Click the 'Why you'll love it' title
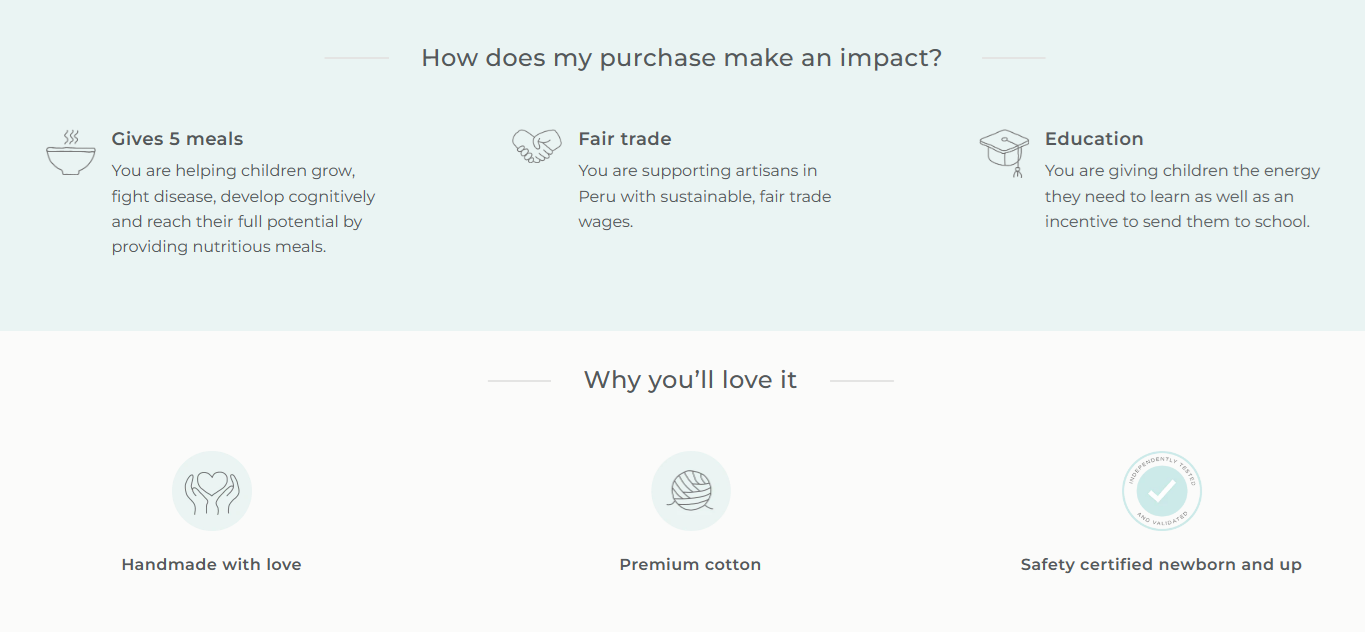 [x=690, y=380]
